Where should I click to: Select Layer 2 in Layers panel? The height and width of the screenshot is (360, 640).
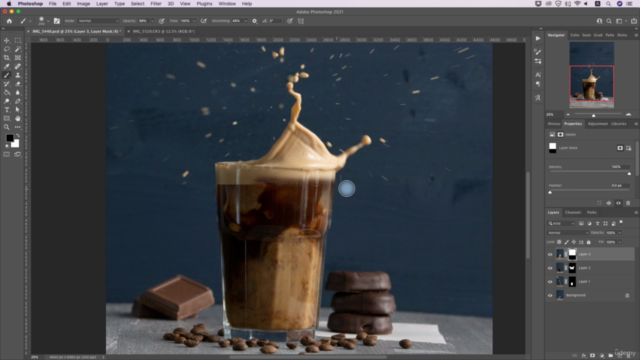[x=594, y=268]
